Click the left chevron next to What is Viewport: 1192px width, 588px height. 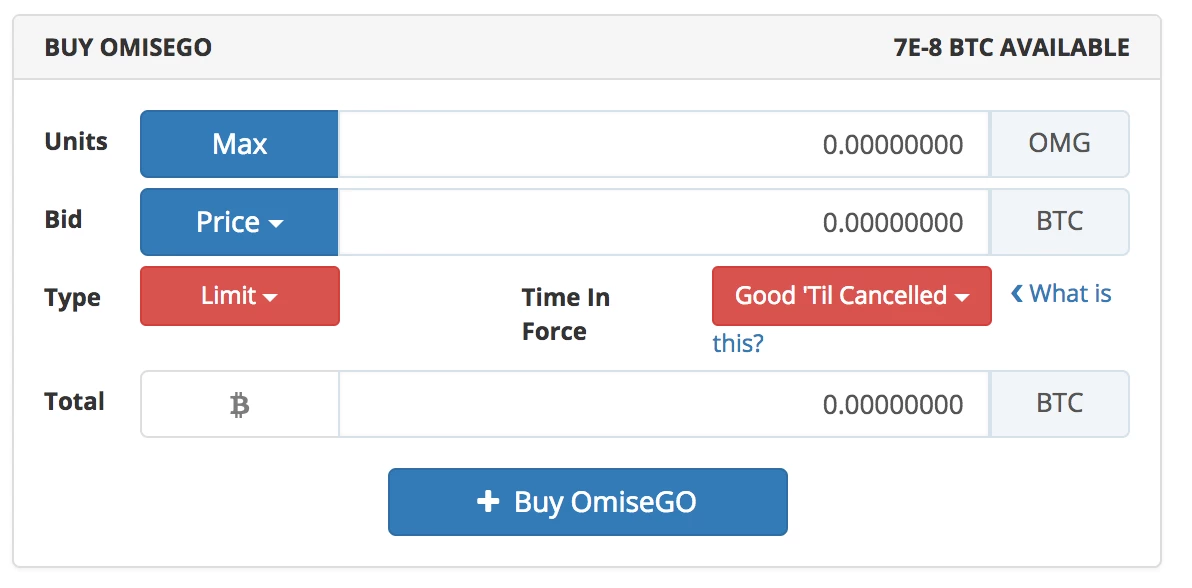(x=1018, y=293)
